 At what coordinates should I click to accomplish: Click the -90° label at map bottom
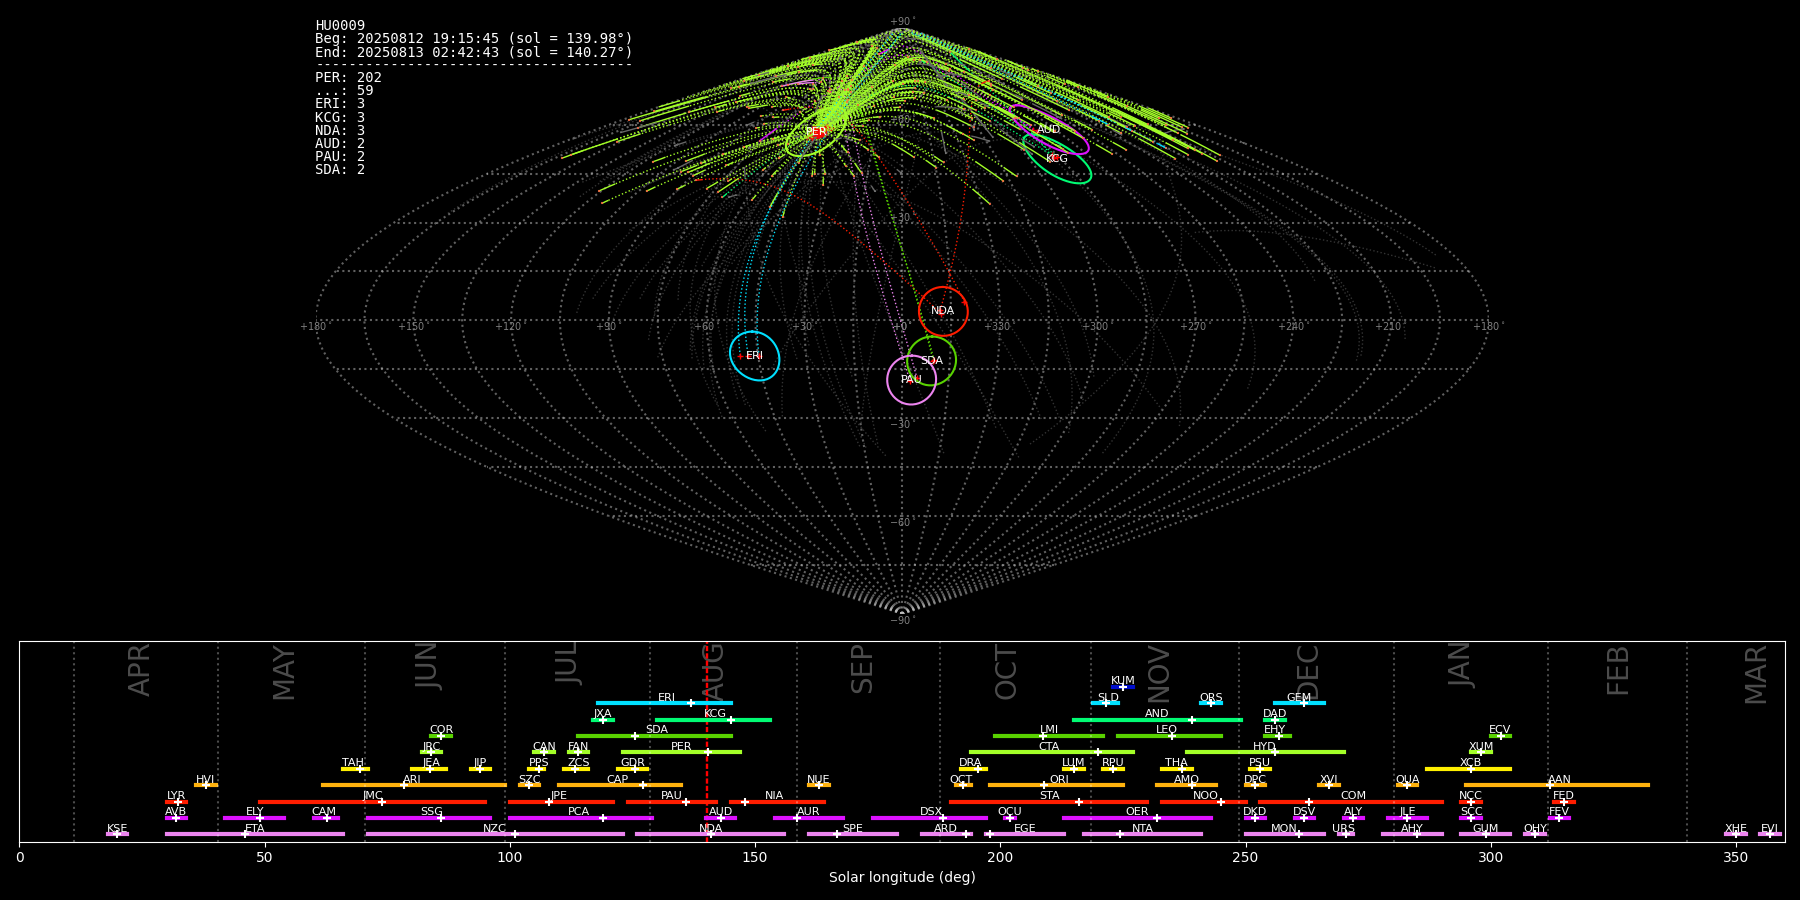pos(901,621)
